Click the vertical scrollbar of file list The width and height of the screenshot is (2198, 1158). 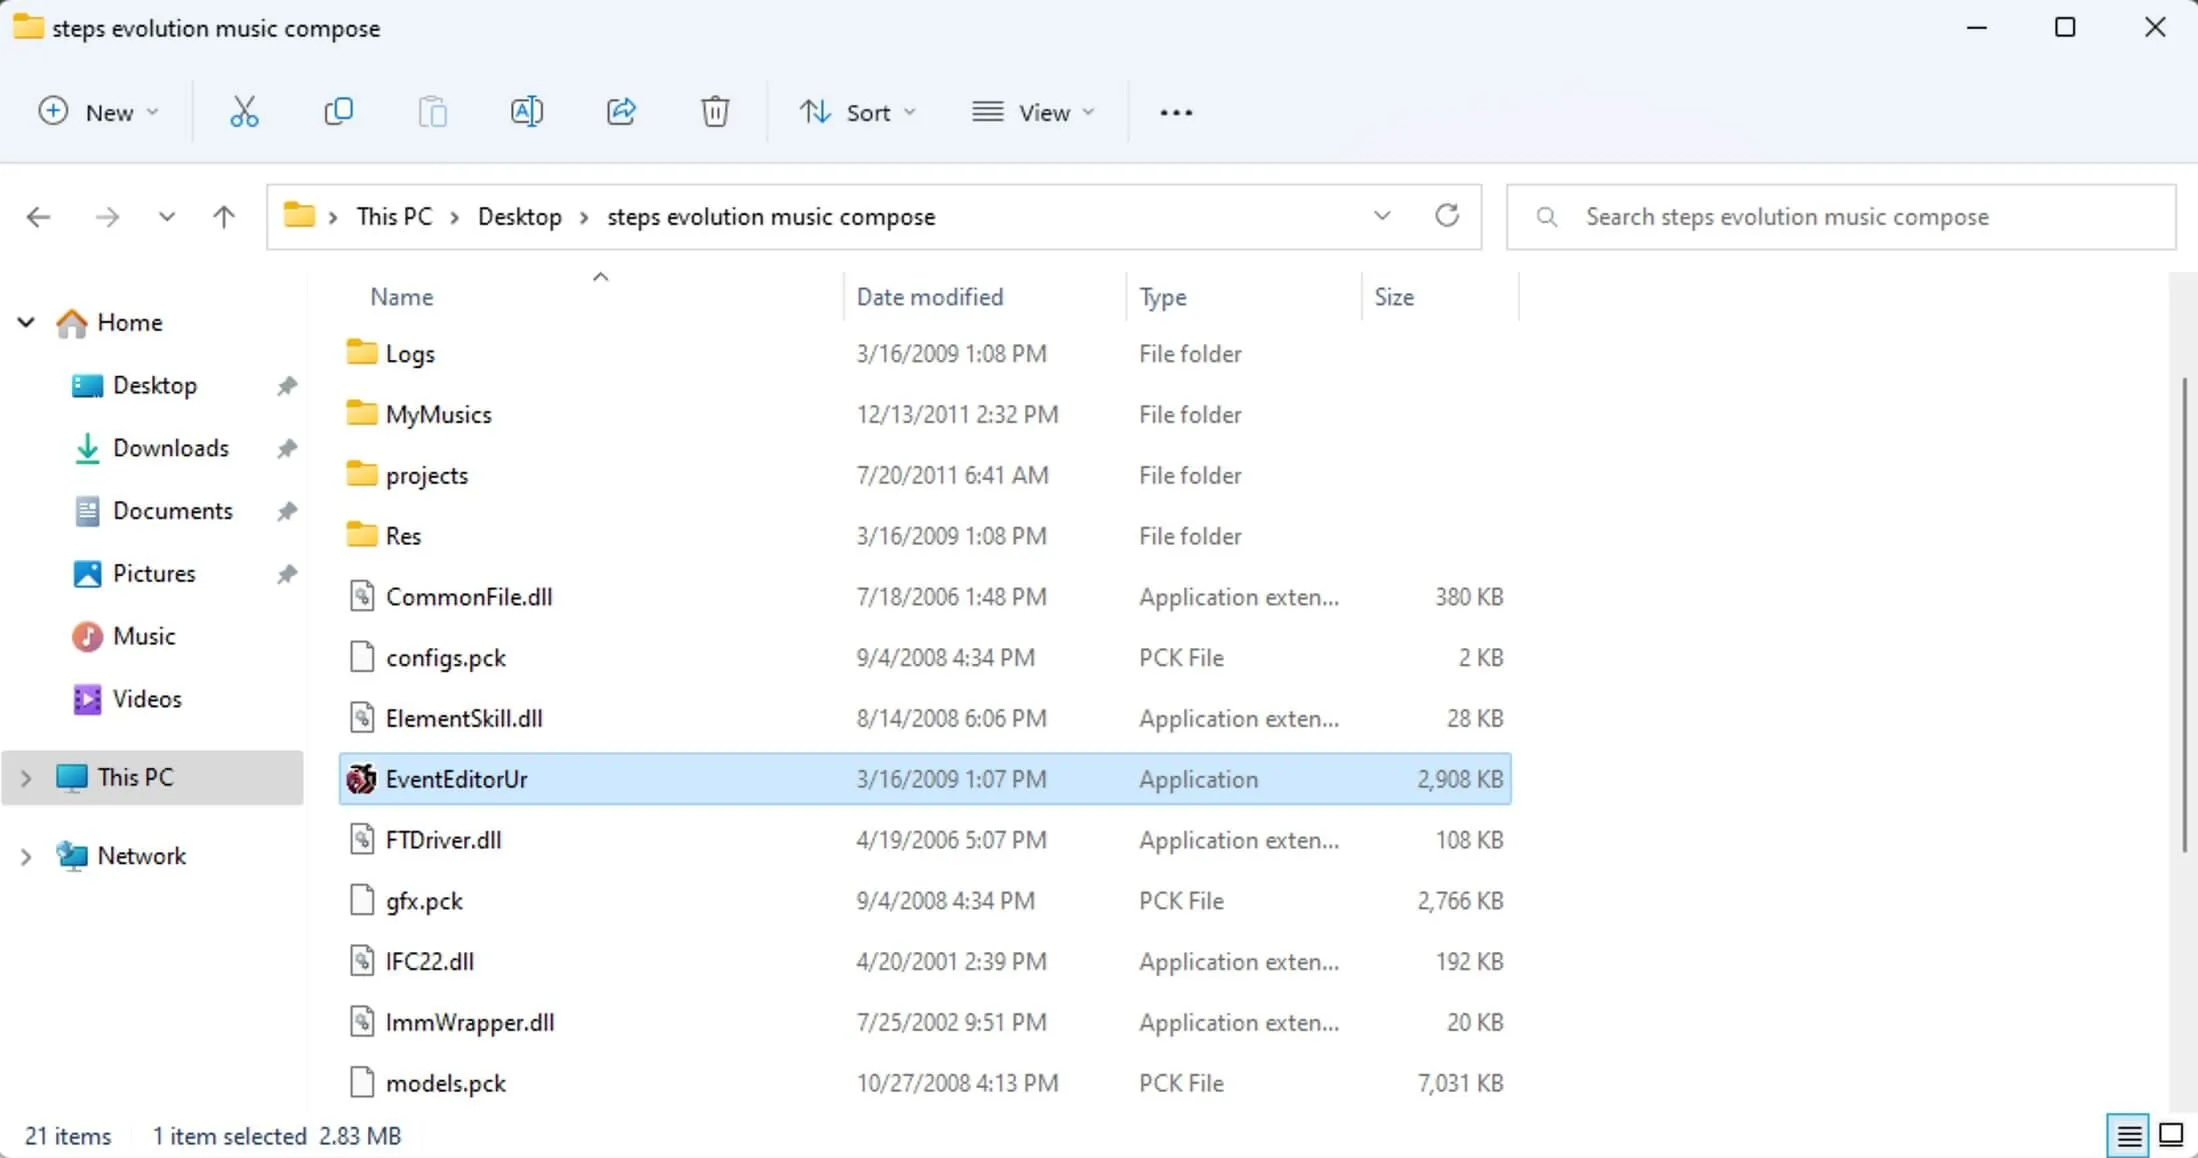click(2184, 615)
